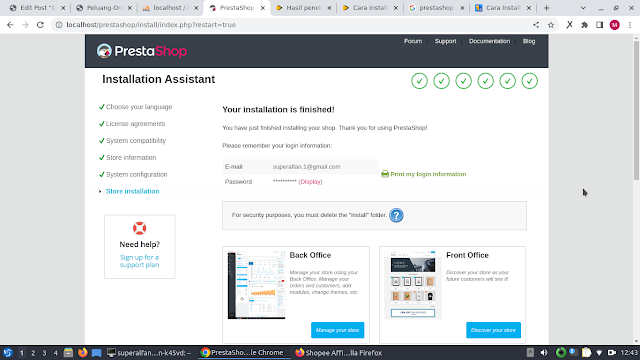Bookmark this page with the star icon

(x=551, y=25)
